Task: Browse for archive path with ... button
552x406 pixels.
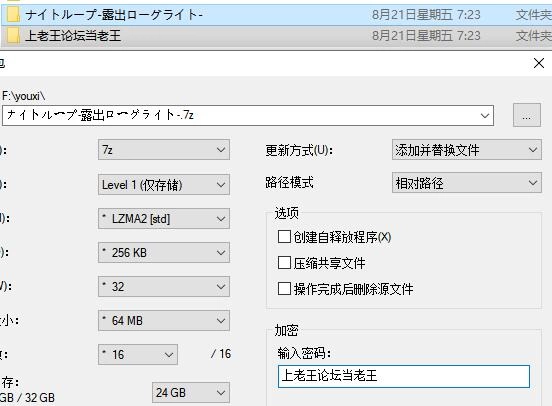Action: (527, 115)
